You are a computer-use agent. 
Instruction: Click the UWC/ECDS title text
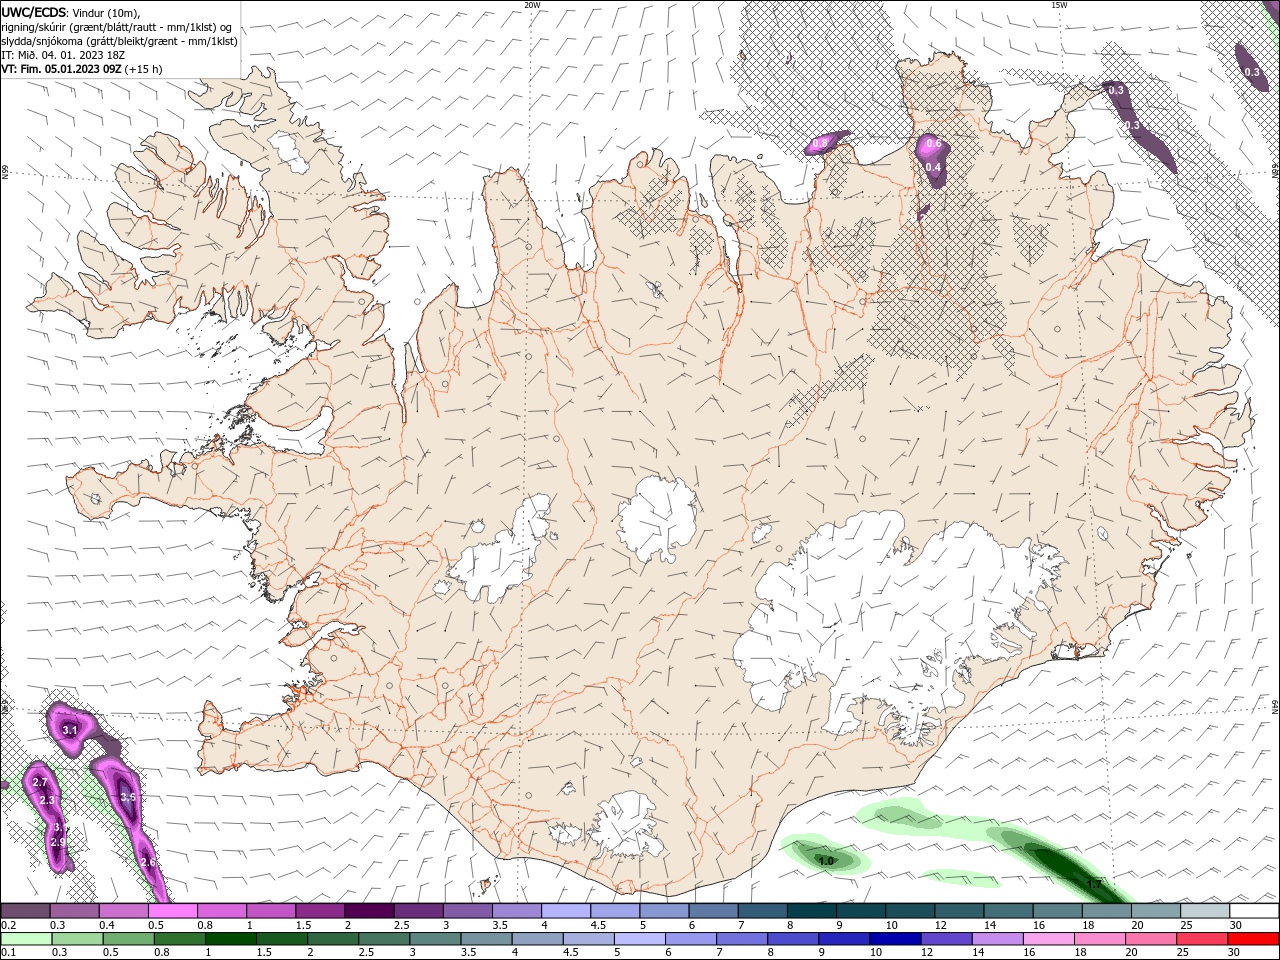33,13
